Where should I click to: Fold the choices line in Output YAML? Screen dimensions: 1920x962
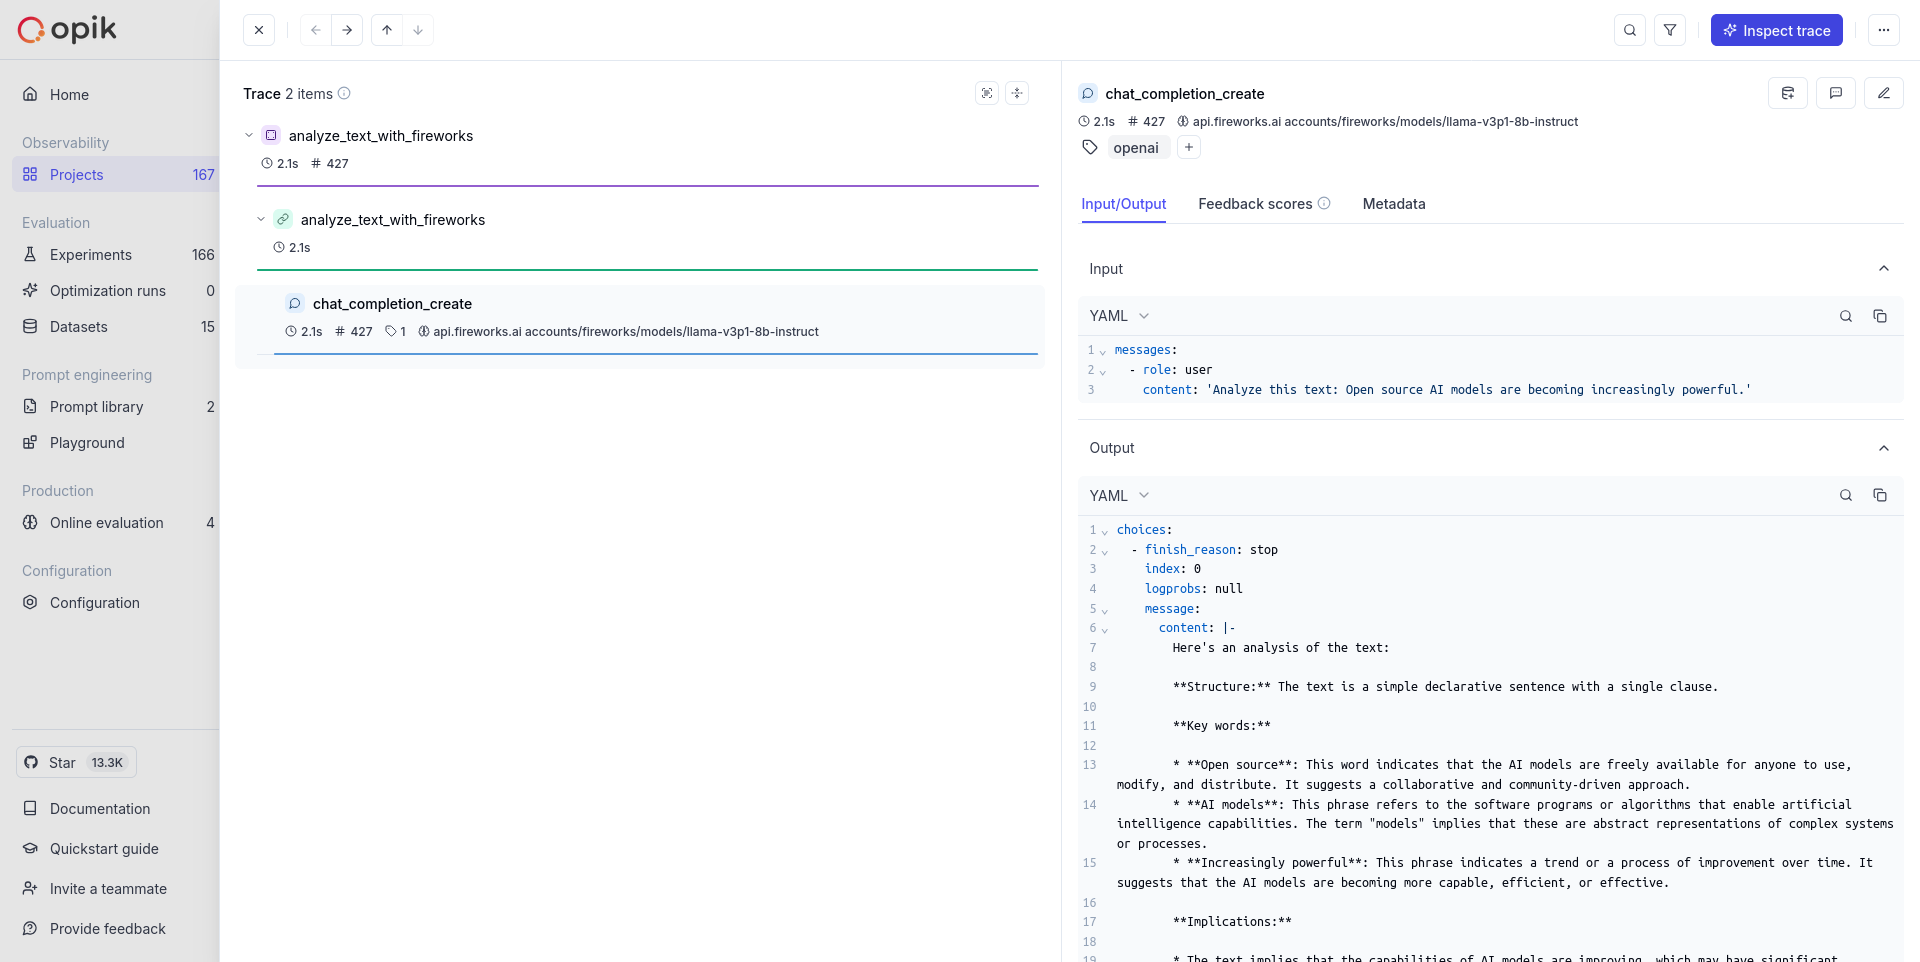[1105, 531]
